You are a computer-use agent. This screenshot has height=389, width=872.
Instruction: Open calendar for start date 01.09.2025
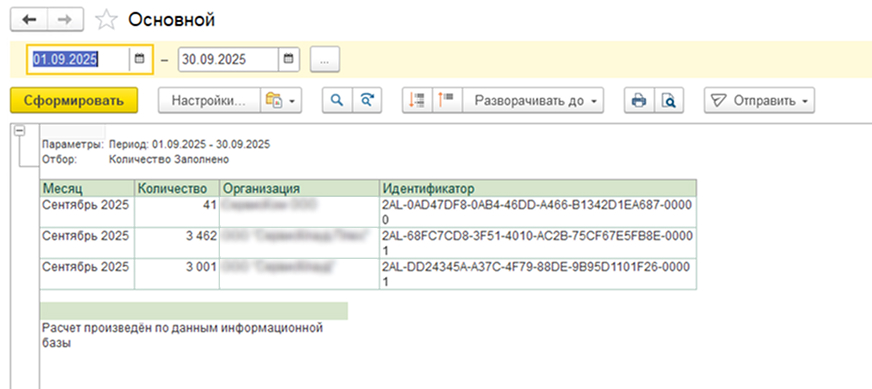140,58
